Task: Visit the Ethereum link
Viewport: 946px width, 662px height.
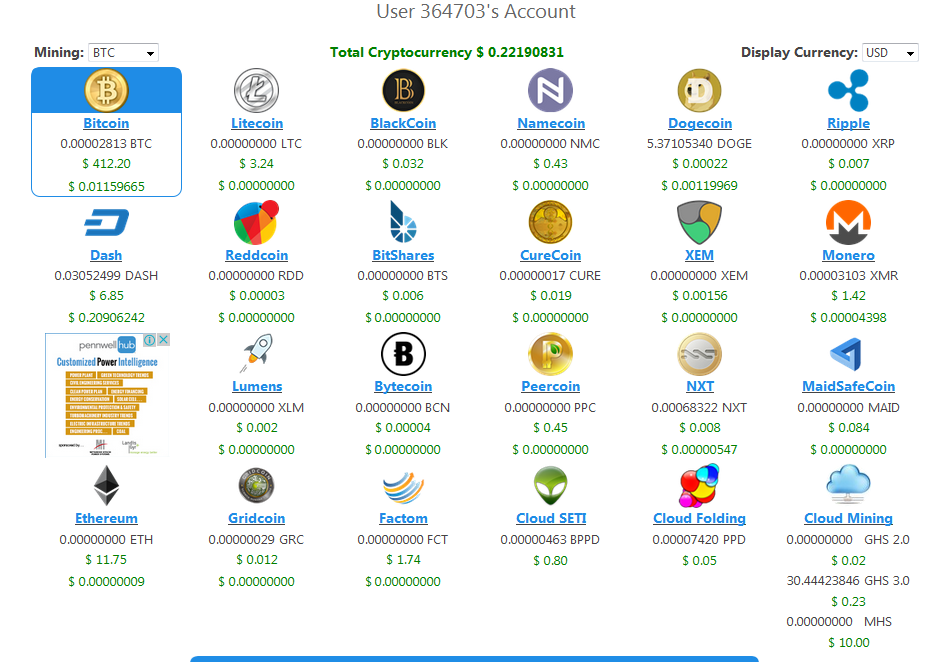Action: point(106,518)
